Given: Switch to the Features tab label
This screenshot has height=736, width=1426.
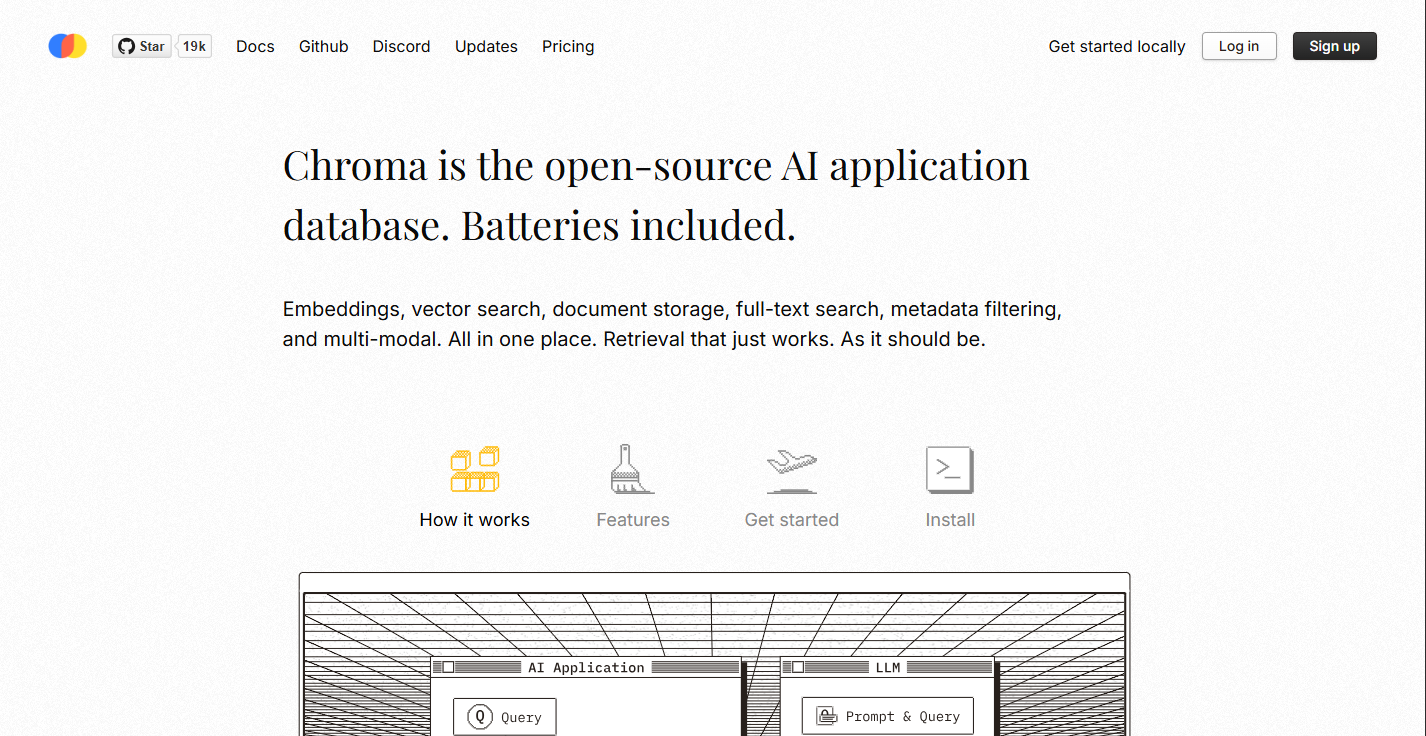Looking at the screenshot, I should click(x=633, y=520).
